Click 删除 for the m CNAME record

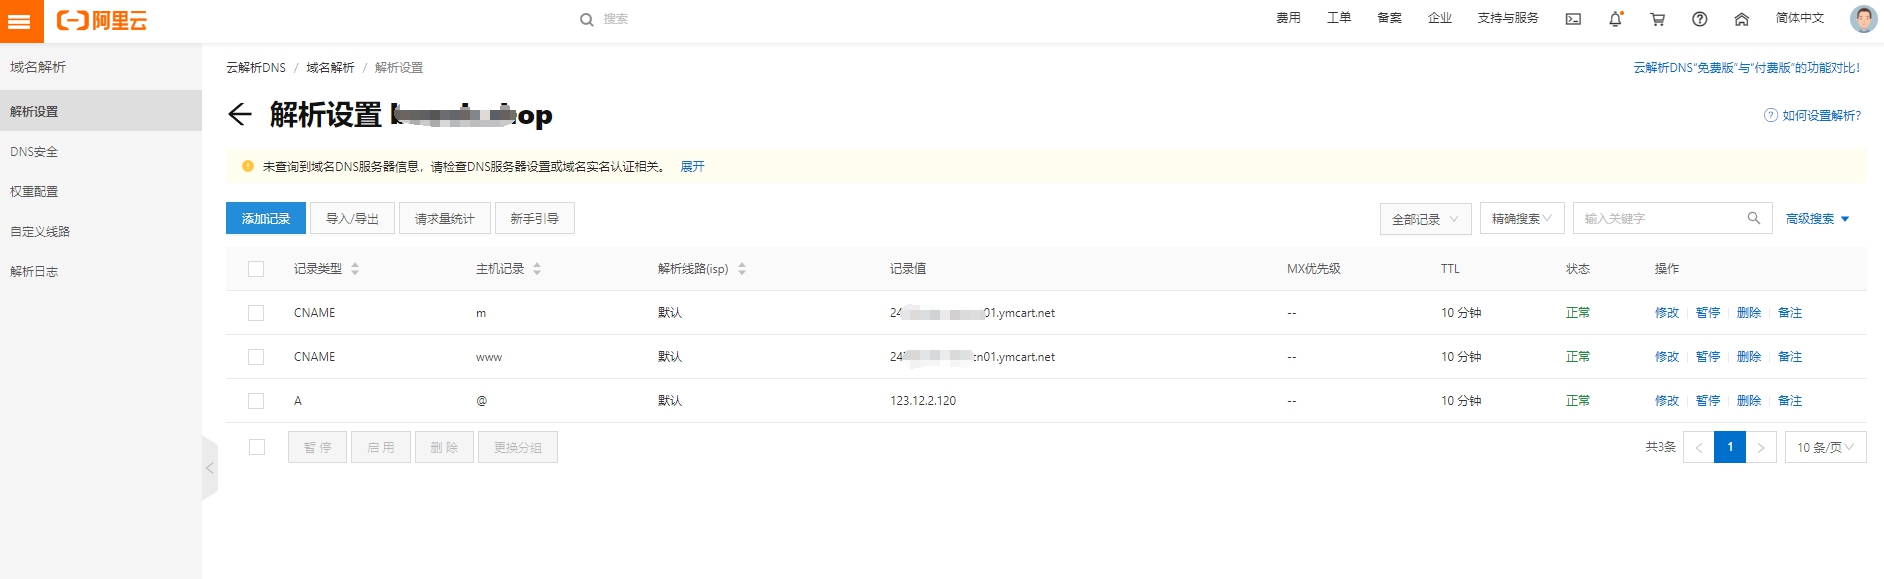pyautogui.click(x=1748, y=313)
